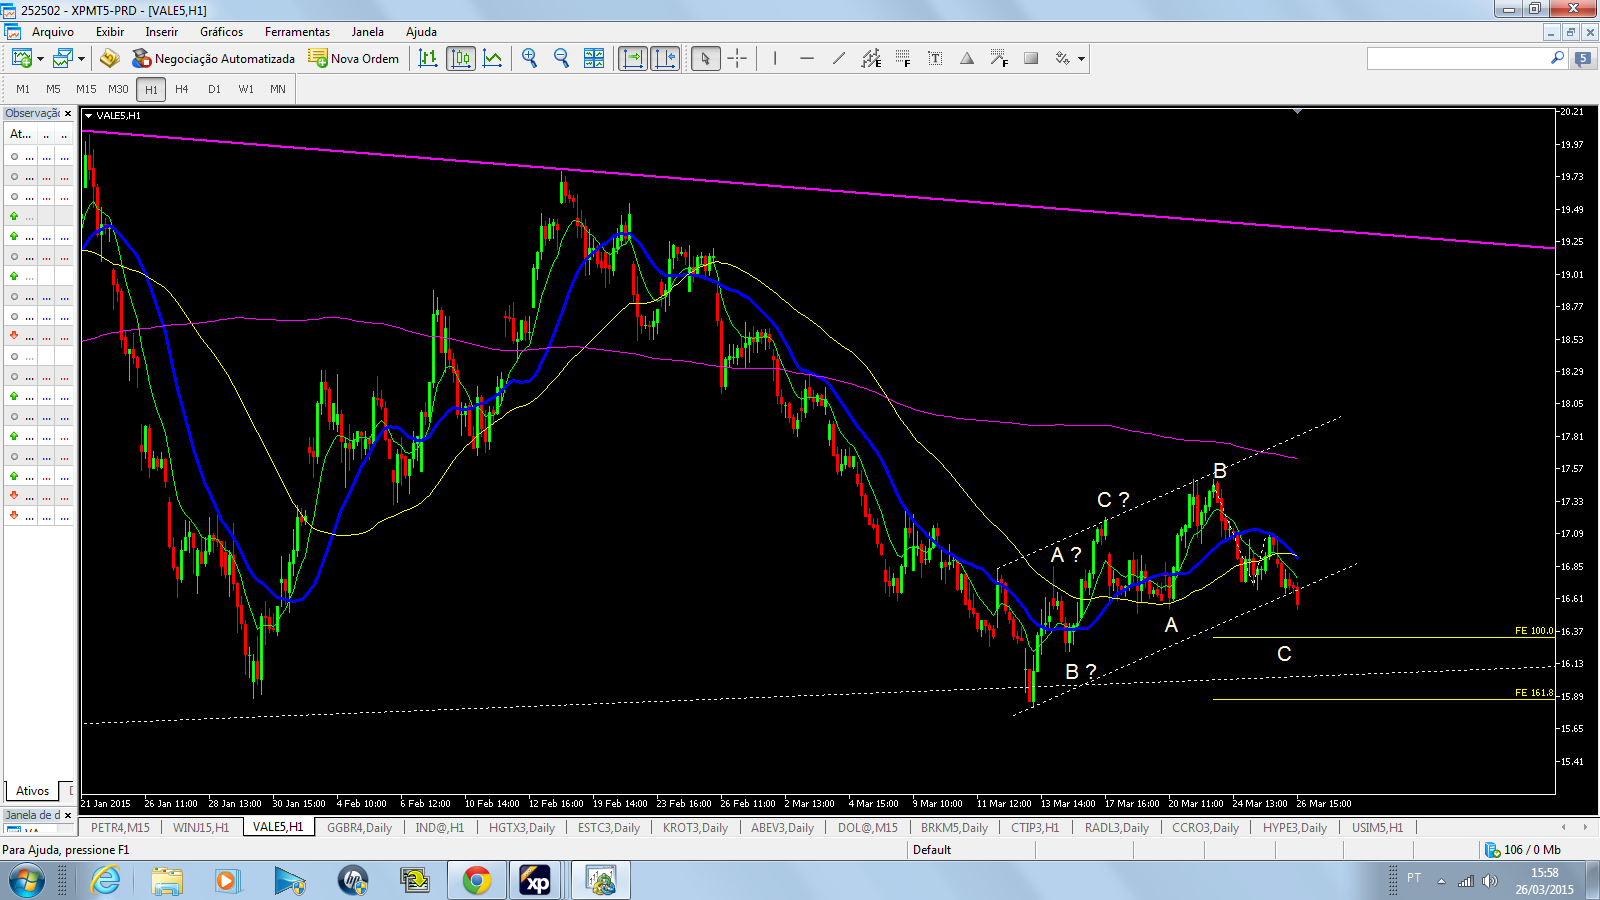Set timeframe to M5
The image size is (1600, 900).
click(54, 89)
